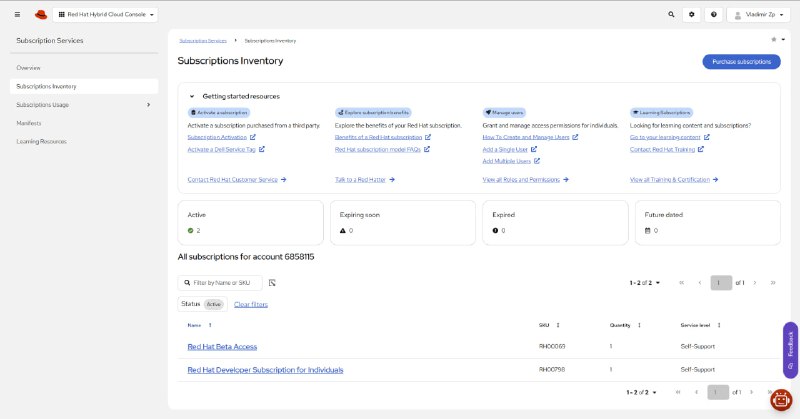Screen dimensions: 800x419
Task: Open the hamburger navigation menu
Action: pos(17,15)
